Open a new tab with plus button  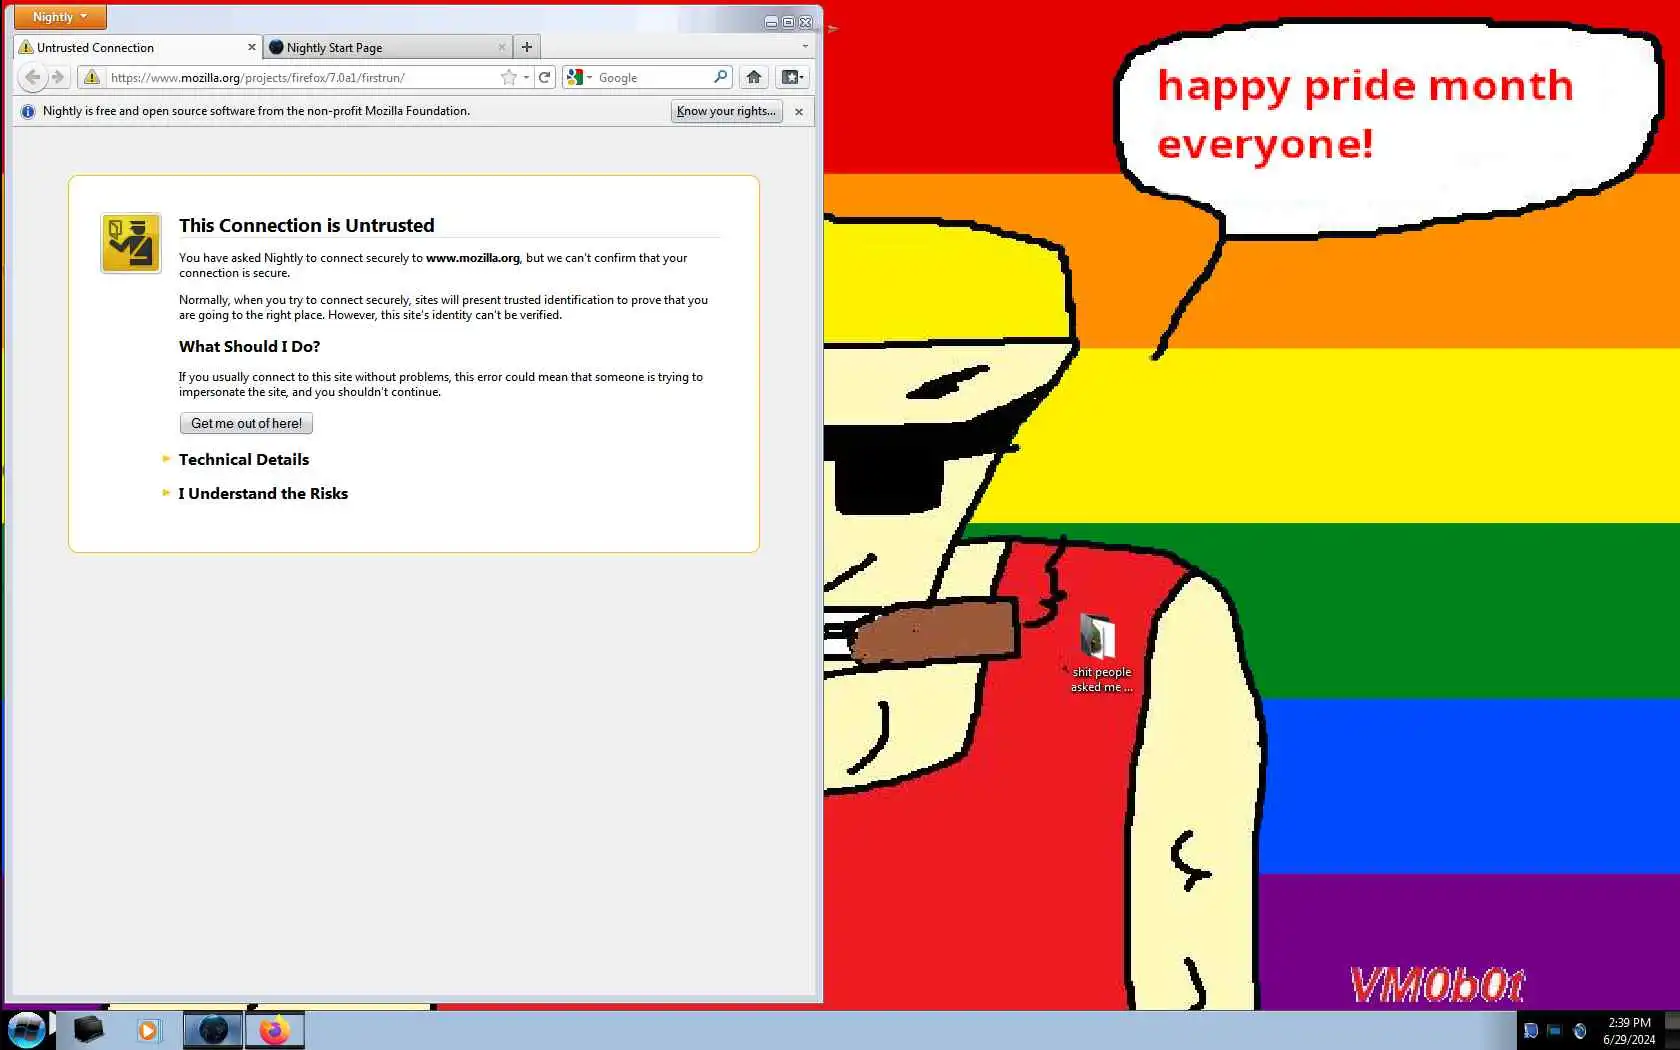click(x=527, y=47)
